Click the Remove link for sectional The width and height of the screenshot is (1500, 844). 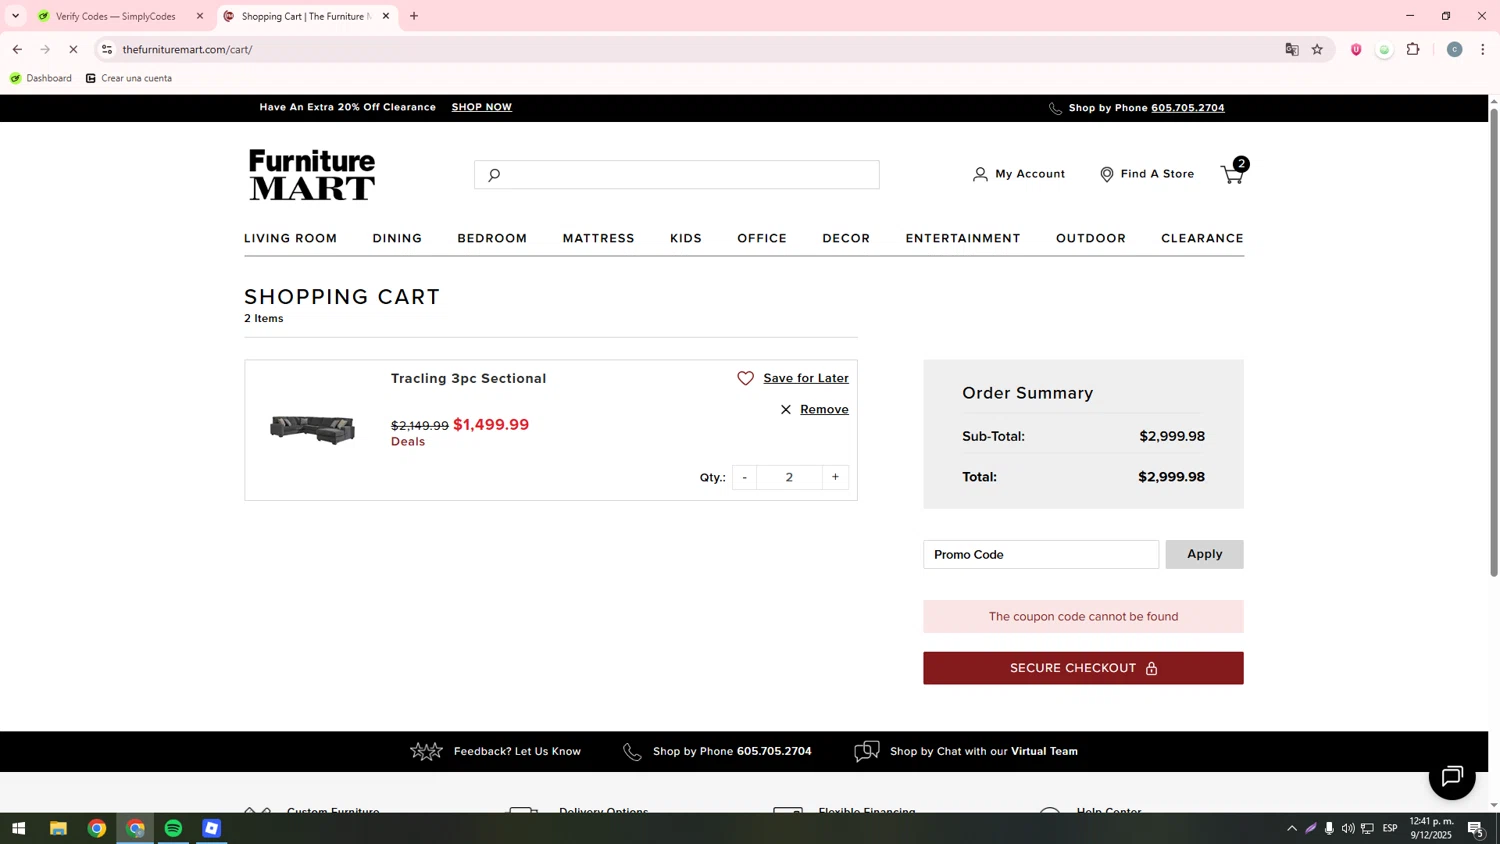coord(824,409)
